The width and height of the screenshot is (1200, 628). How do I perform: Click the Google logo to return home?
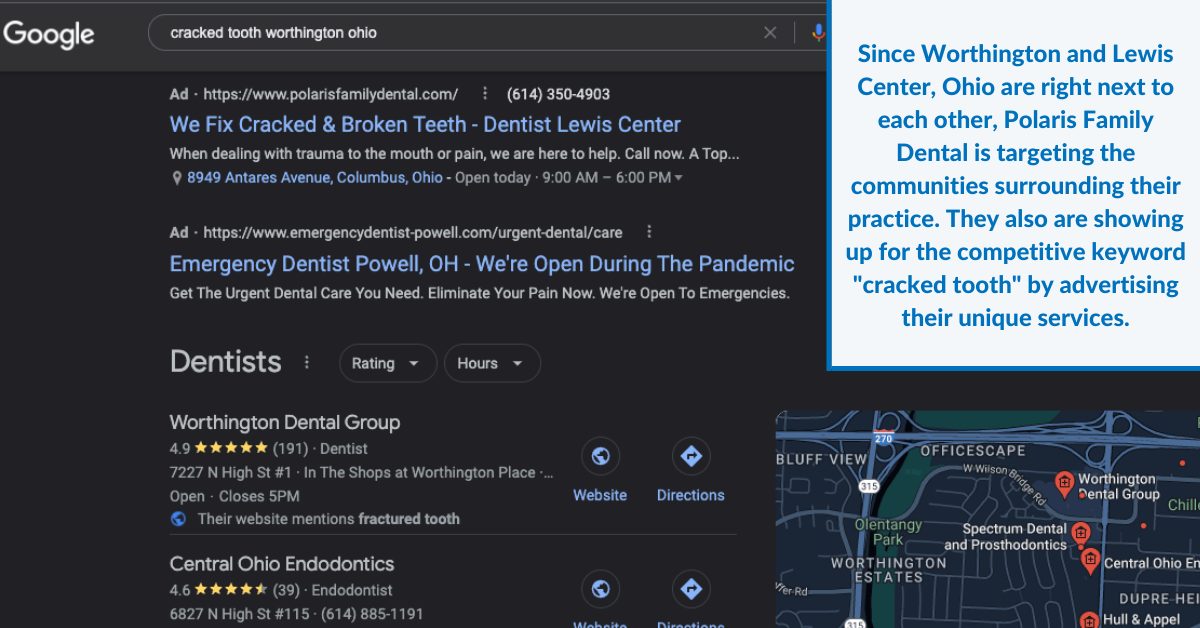[49, 34]
